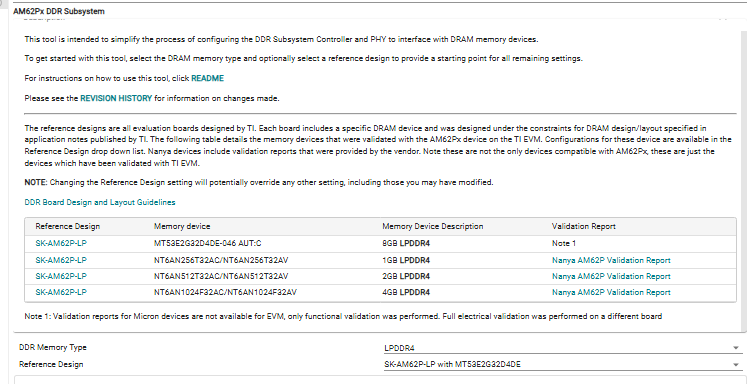Screen dimensions: 750x384
Task: Open the REVISION HISTORY link
Action: [116, 99]
